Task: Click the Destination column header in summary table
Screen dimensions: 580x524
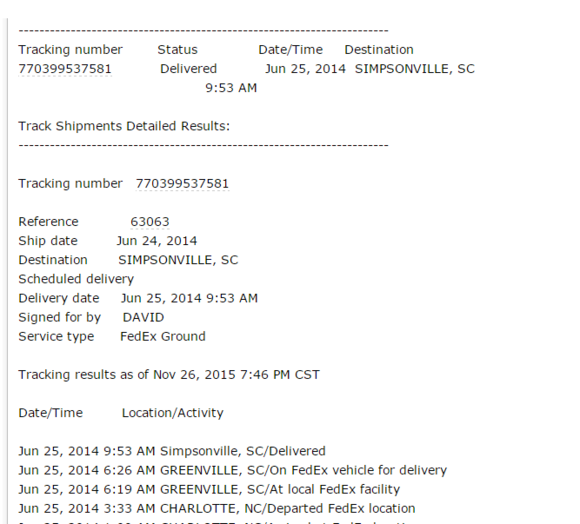Action: (x=379, y=50)
